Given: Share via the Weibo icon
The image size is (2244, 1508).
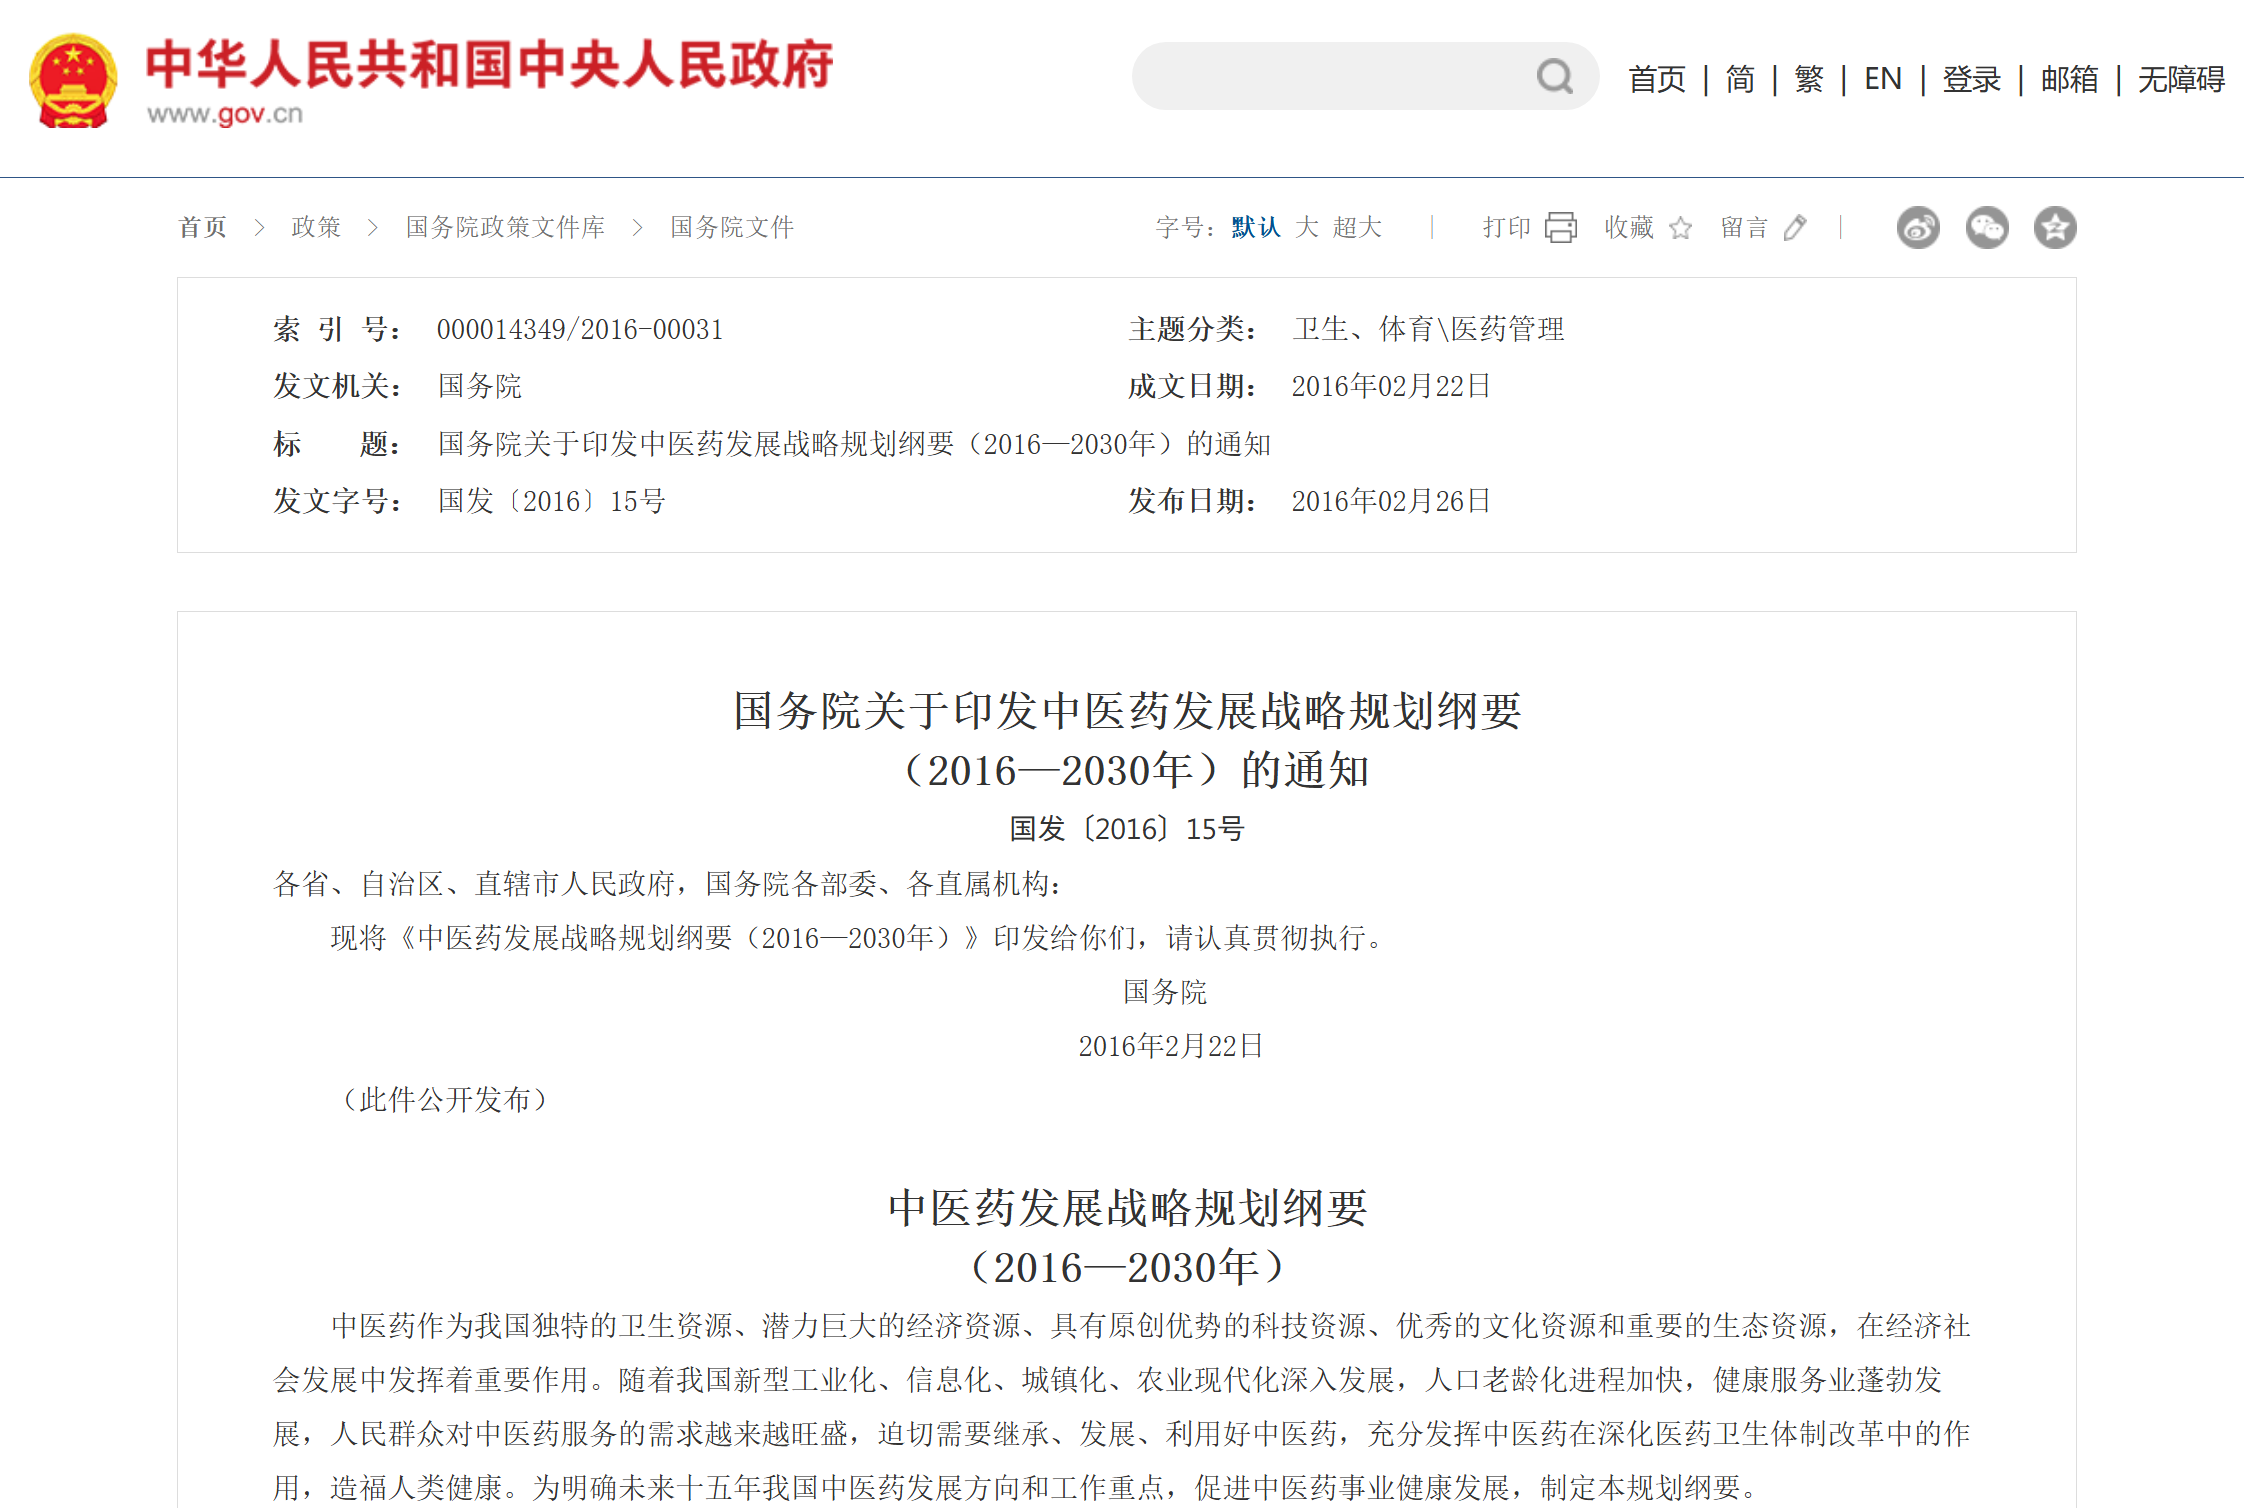Looking at the screenshot, I should pyautogui.click(x=1918, y=228).
